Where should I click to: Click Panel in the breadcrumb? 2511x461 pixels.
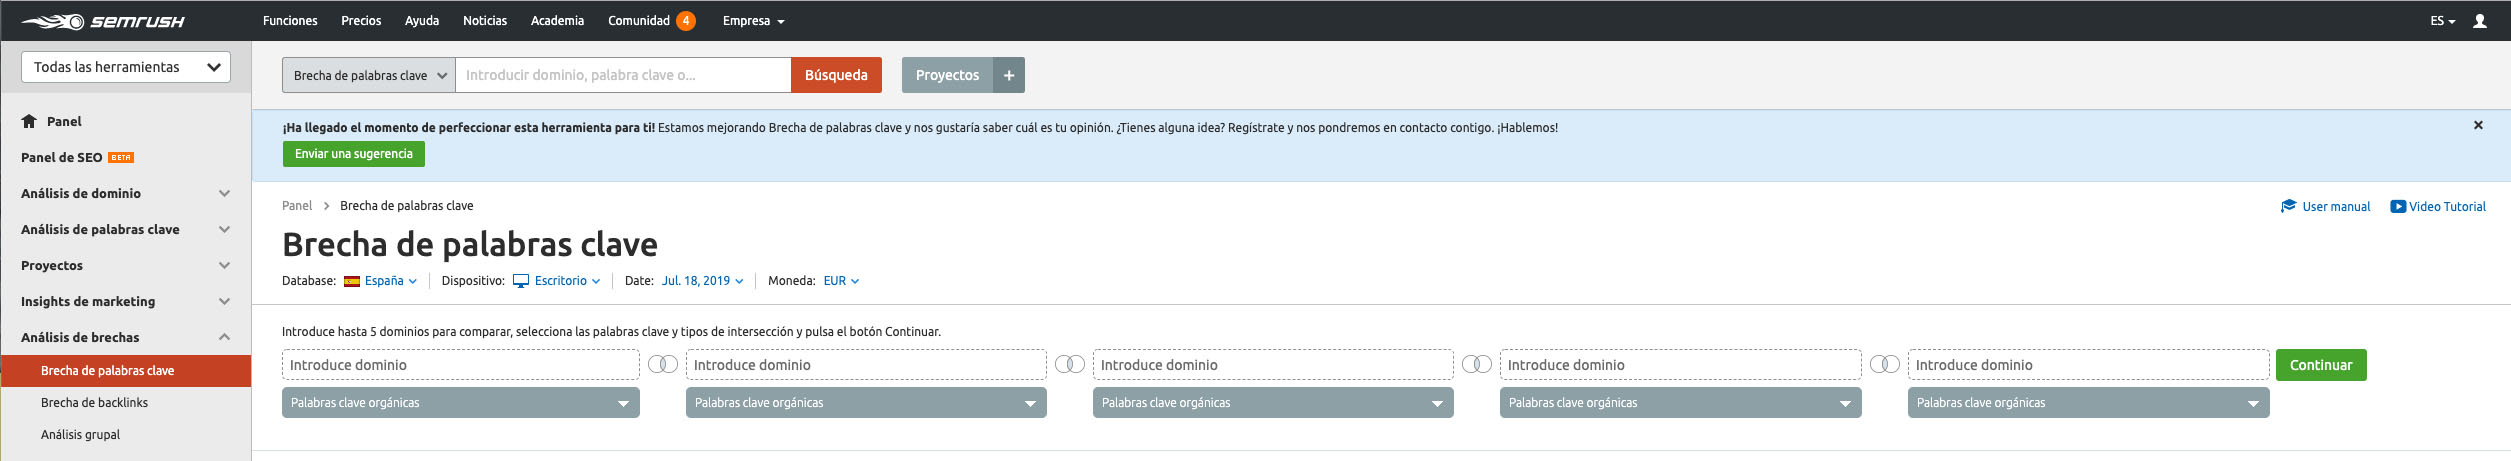pyautogui.click(x=297, y=206)
